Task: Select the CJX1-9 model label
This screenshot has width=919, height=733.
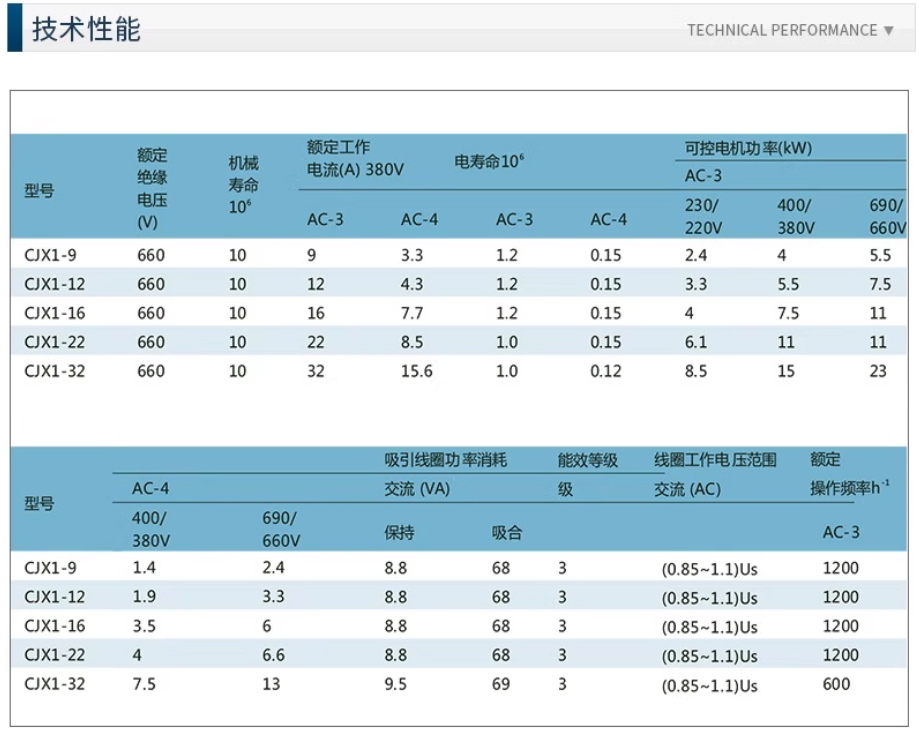Action: pos(50,255)
